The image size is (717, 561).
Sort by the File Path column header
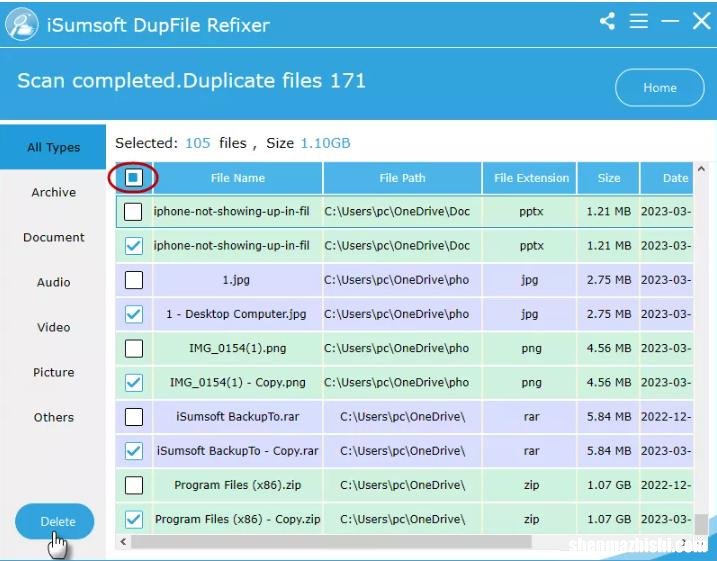tap(402, 178)
